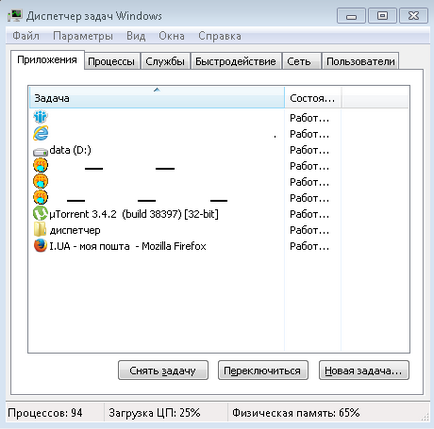Sort list by Задача column header
Screen dimensions: 434x429
click(x=157, y=98)
